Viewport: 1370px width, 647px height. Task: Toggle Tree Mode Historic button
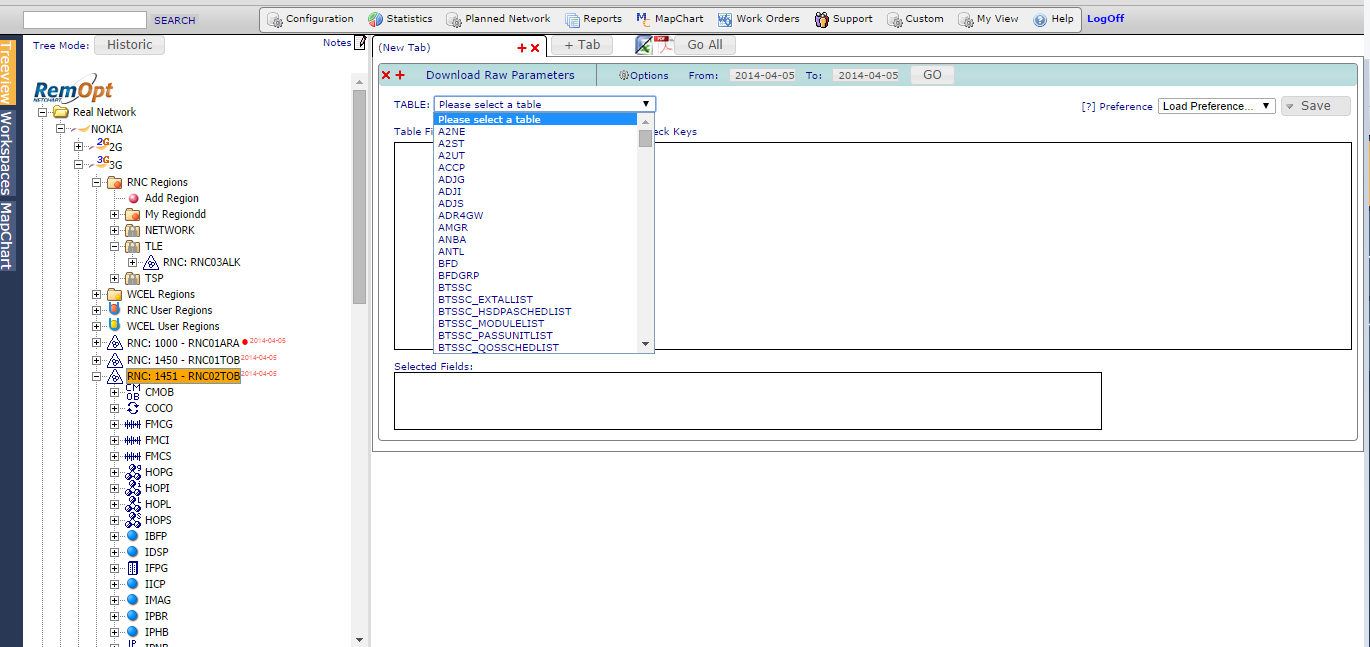(129, 45)
